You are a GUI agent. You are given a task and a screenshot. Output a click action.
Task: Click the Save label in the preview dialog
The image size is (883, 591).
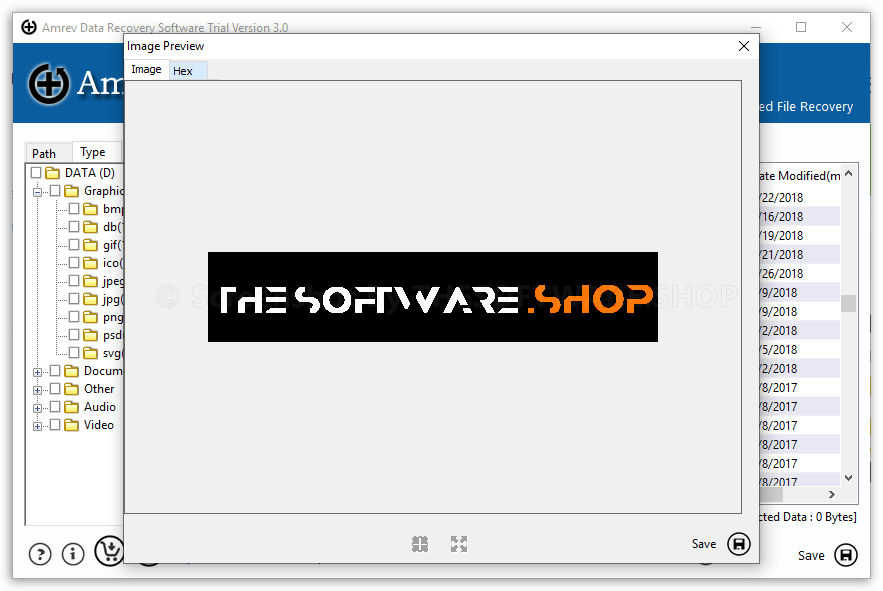(x=704, y=544)
